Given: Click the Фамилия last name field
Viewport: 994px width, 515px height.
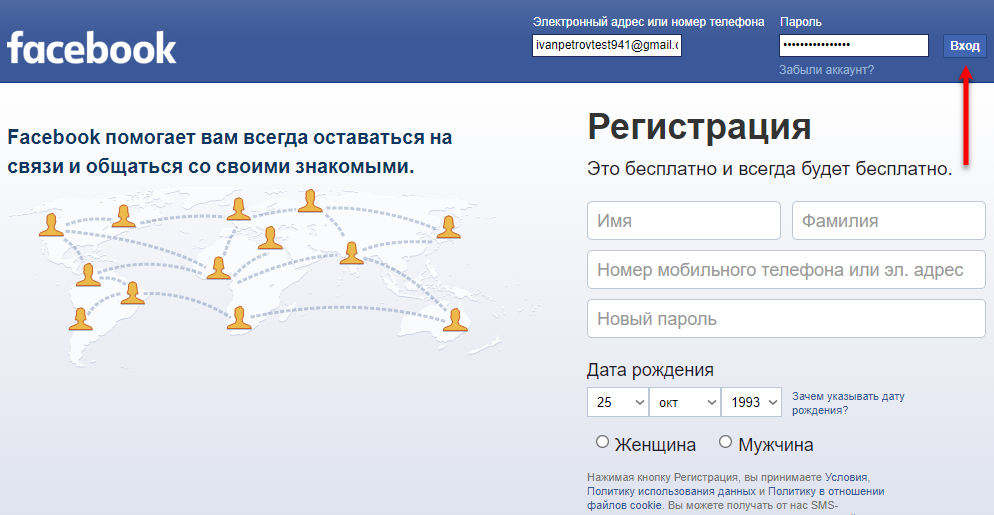Looking at the screenshot, I should (x=889, y=221).
